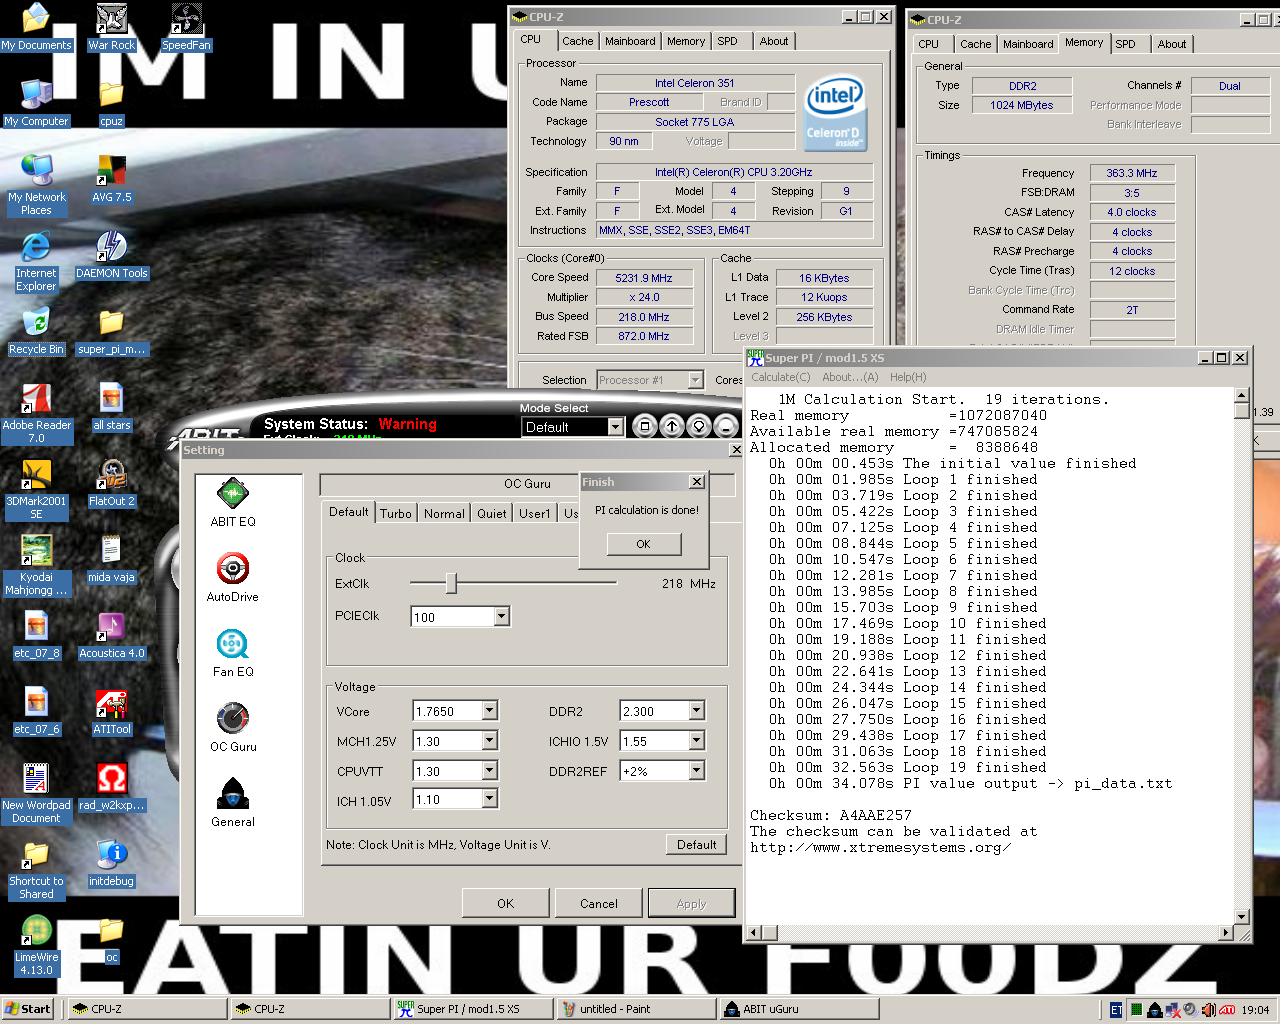Switch to untitled - Paint taskbar button
This screenshot has width=1281, height=1026.
[636, 1009]
